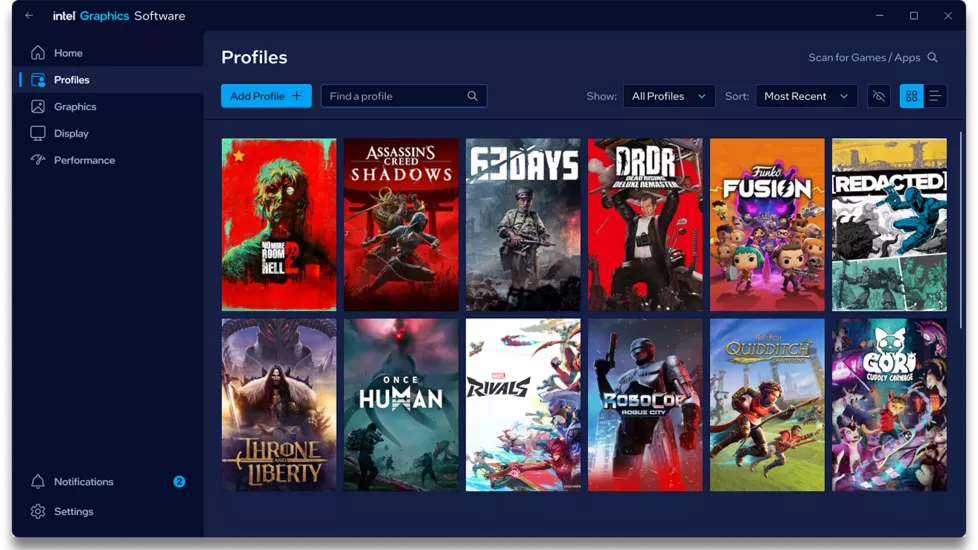Select the Graphics sidebar icon
The image size is (978, 550).
38,107
